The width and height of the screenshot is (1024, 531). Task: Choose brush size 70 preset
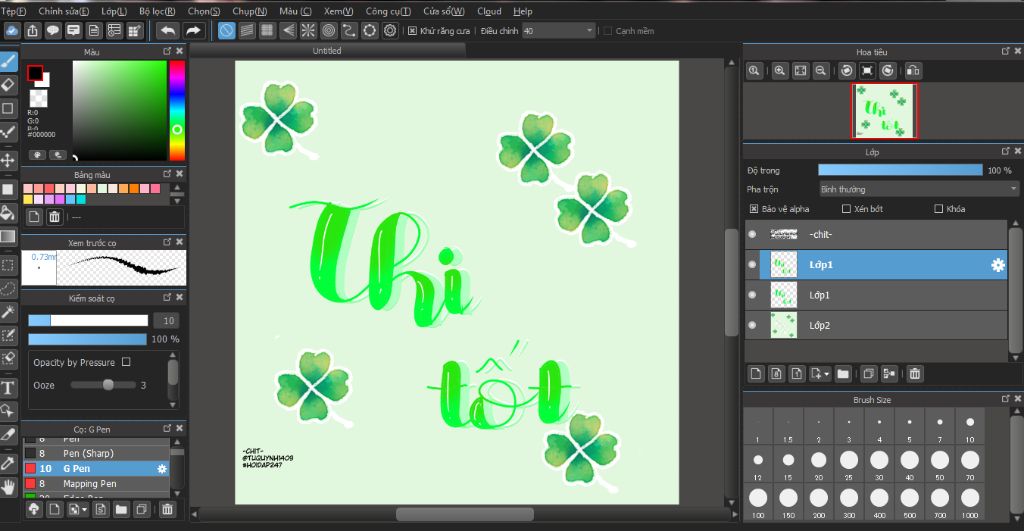click(970, 464)
